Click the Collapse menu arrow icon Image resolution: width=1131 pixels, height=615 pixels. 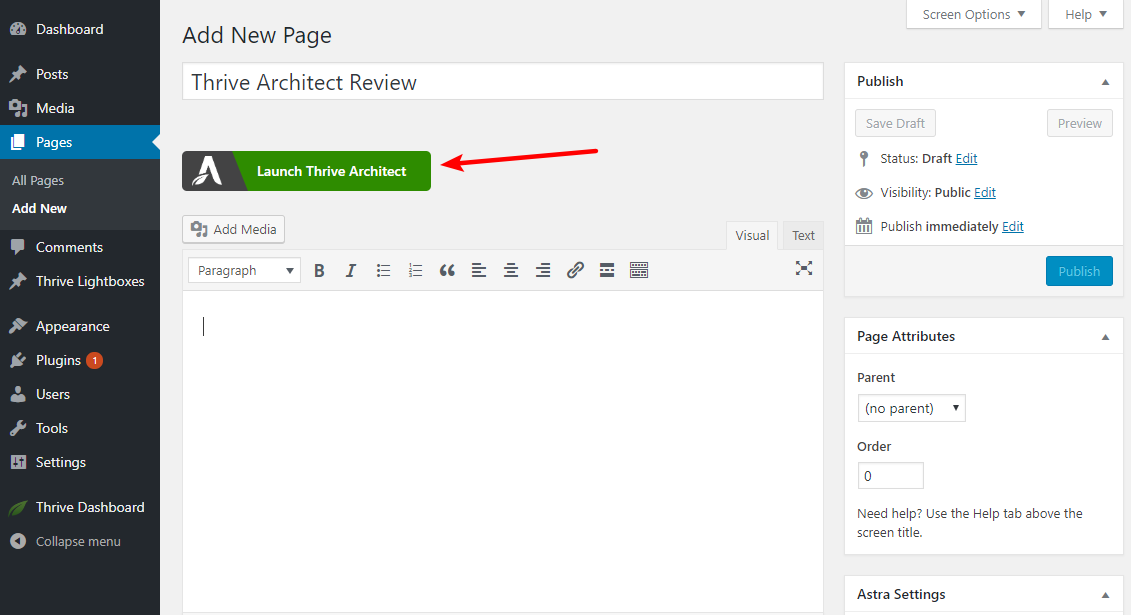coord(18,541)
